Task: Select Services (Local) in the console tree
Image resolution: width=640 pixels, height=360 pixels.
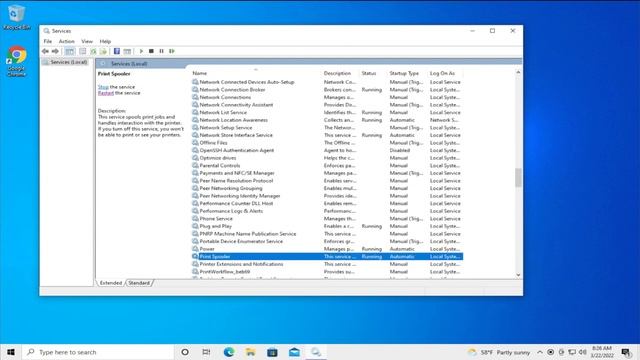Action: (x=69, y=62)
